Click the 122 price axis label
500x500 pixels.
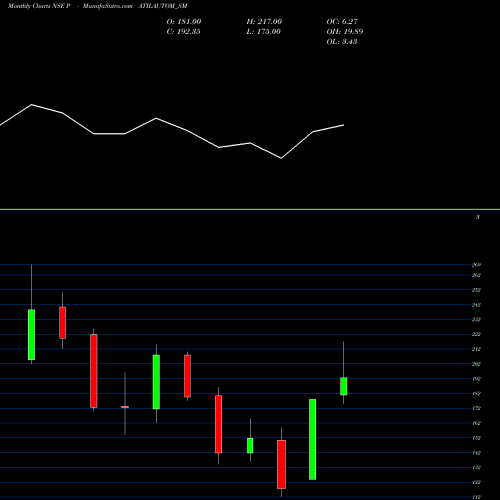click(x=476, y=482)
